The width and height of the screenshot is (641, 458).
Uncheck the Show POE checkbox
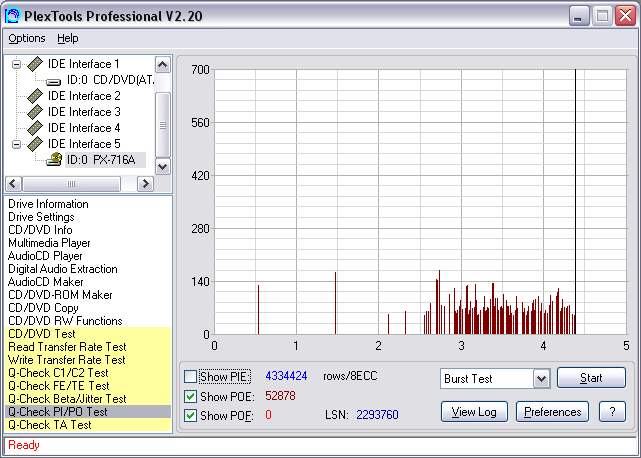pos(191,396)
